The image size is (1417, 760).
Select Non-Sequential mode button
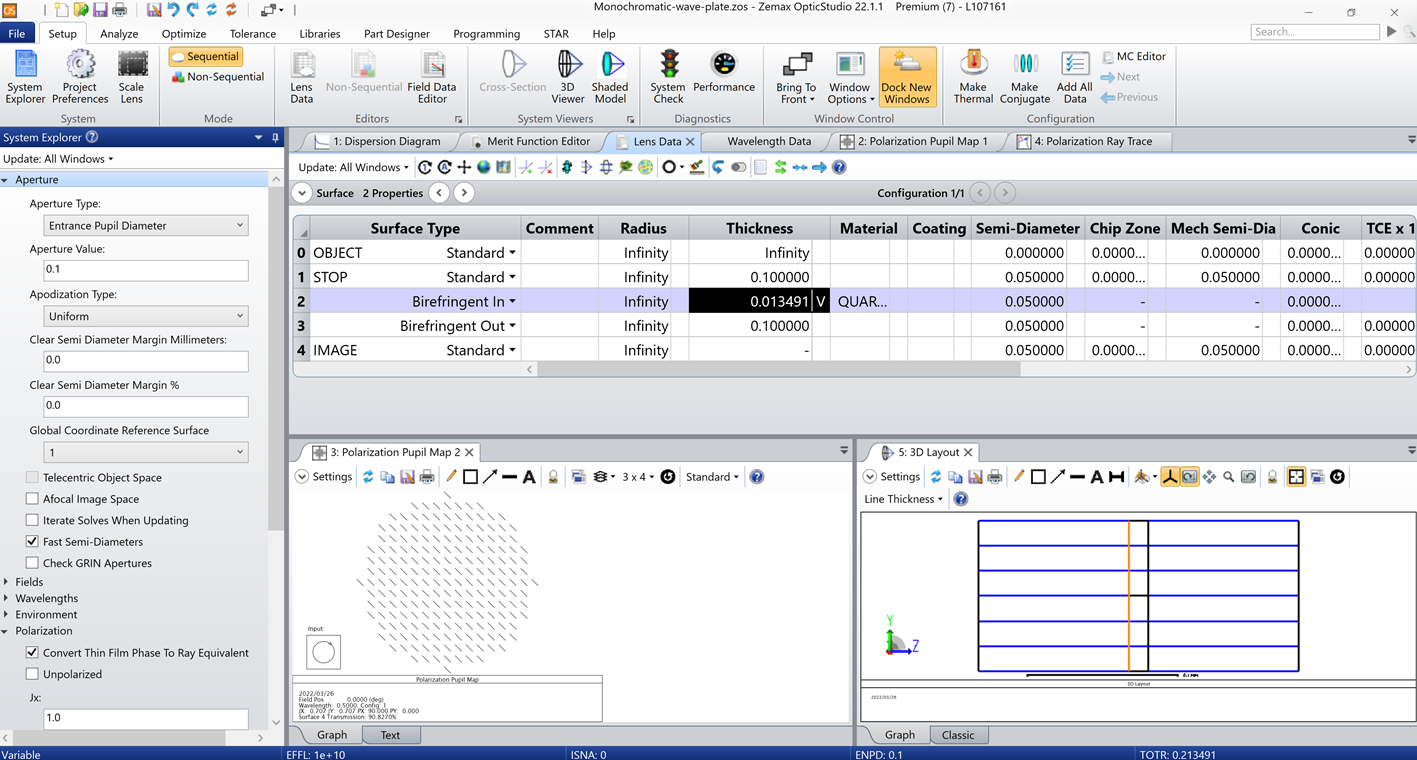pos(218,77)
